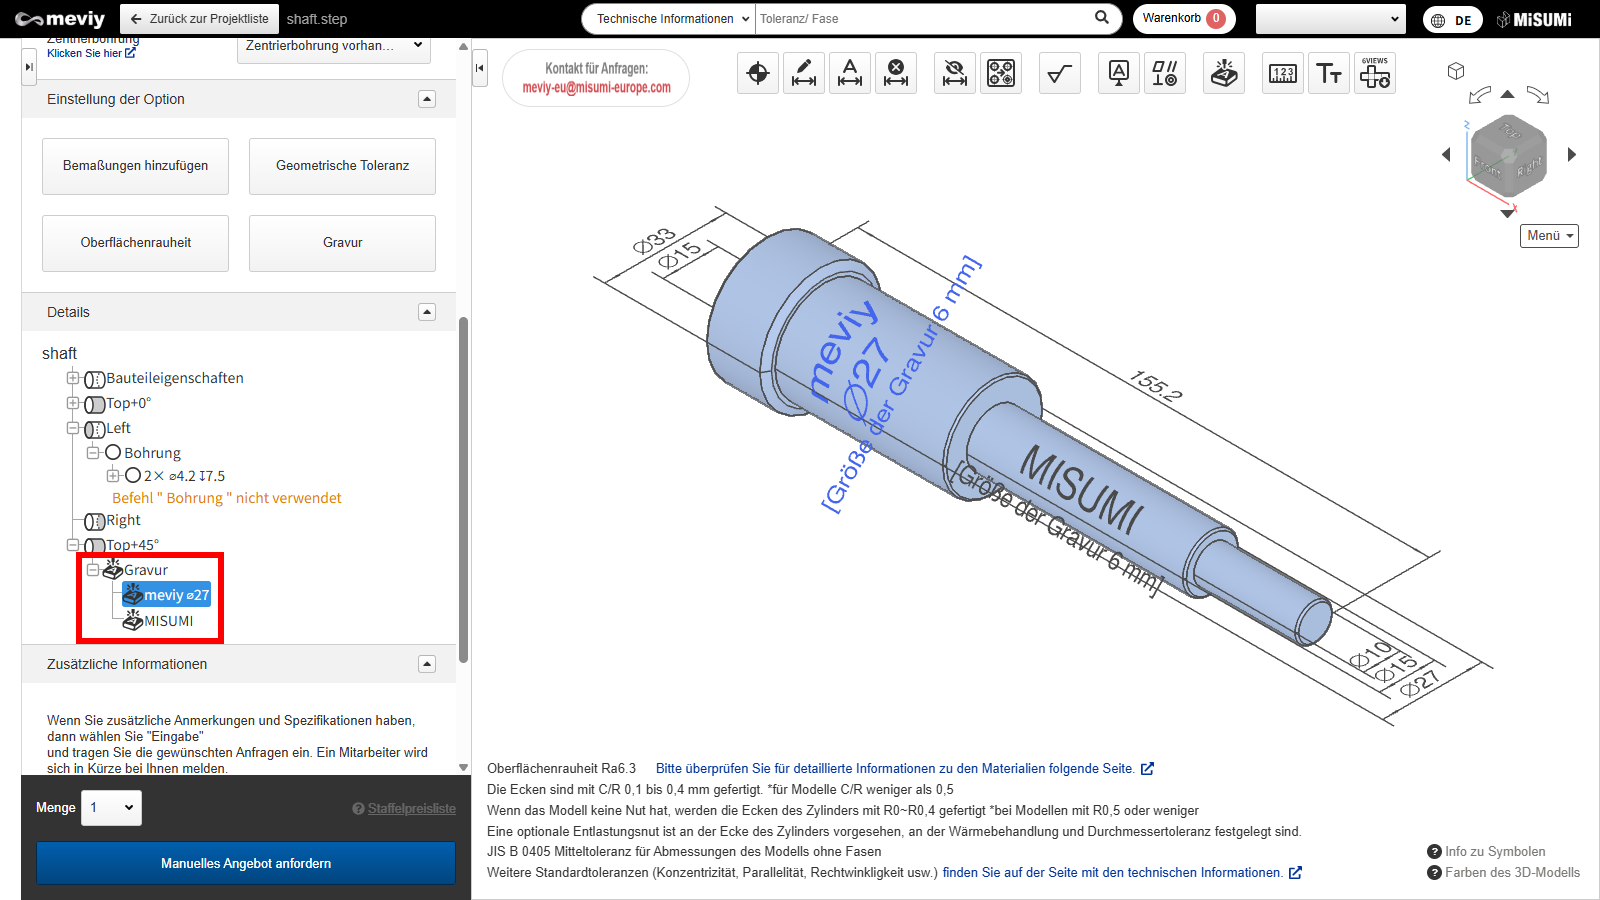Open the Menü dropdown under the view cube
Viewport: 1600px width, 900px height.
point(1549,236)
